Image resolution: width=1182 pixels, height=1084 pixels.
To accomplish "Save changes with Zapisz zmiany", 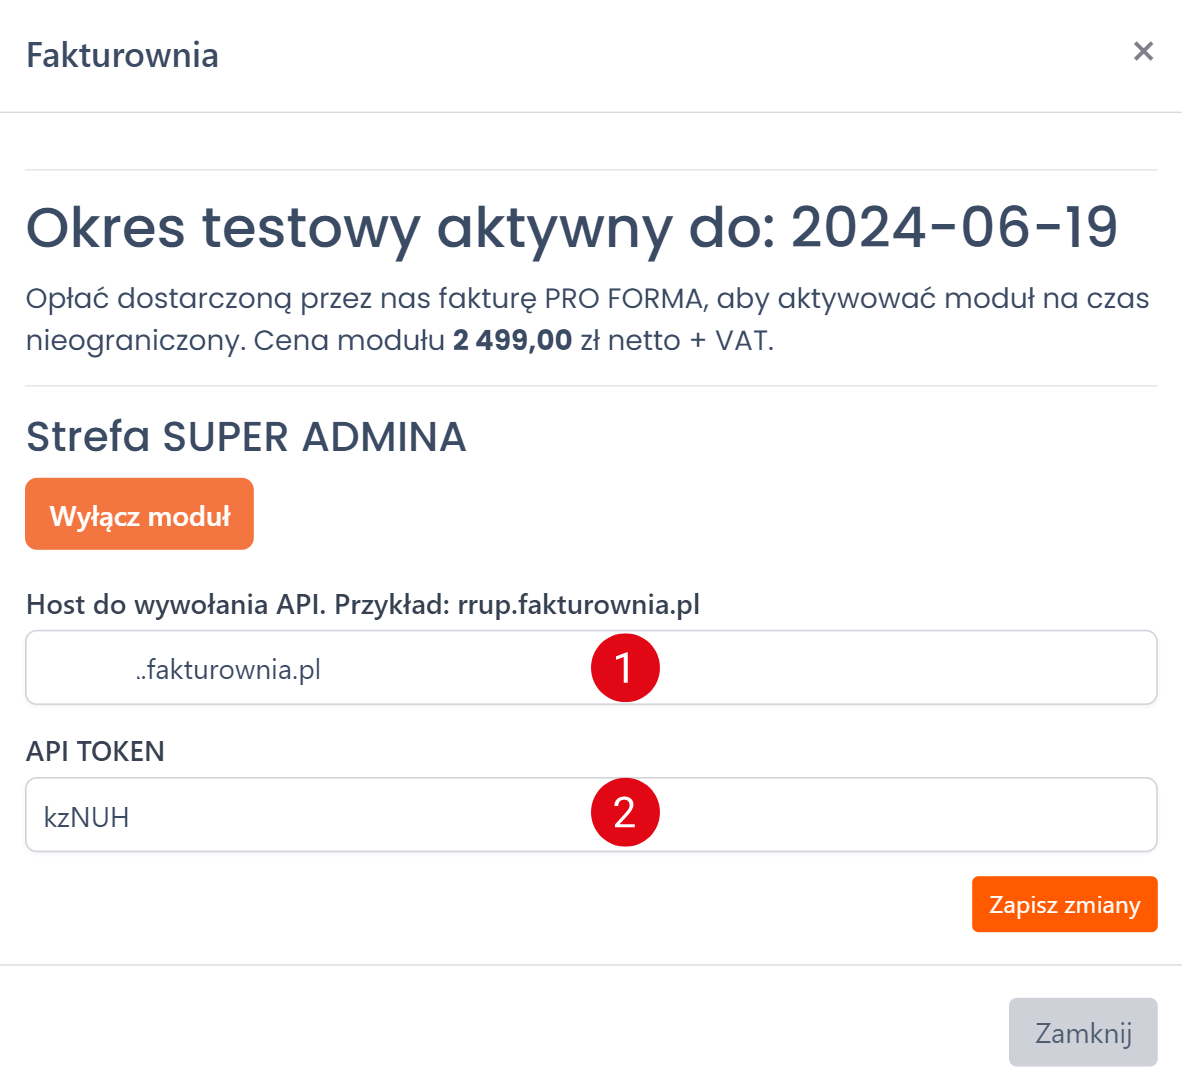I will click(1064, 905).
